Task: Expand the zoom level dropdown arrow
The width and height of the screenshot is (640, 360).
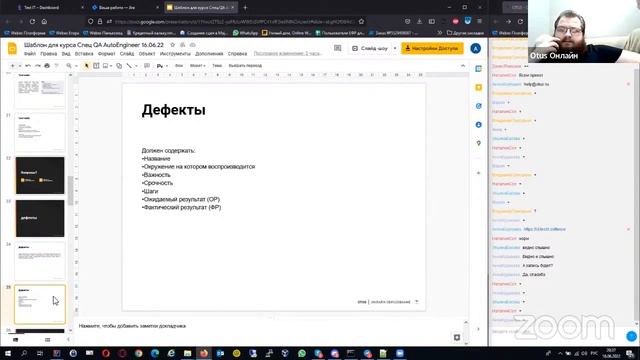Action: point(76,66)
